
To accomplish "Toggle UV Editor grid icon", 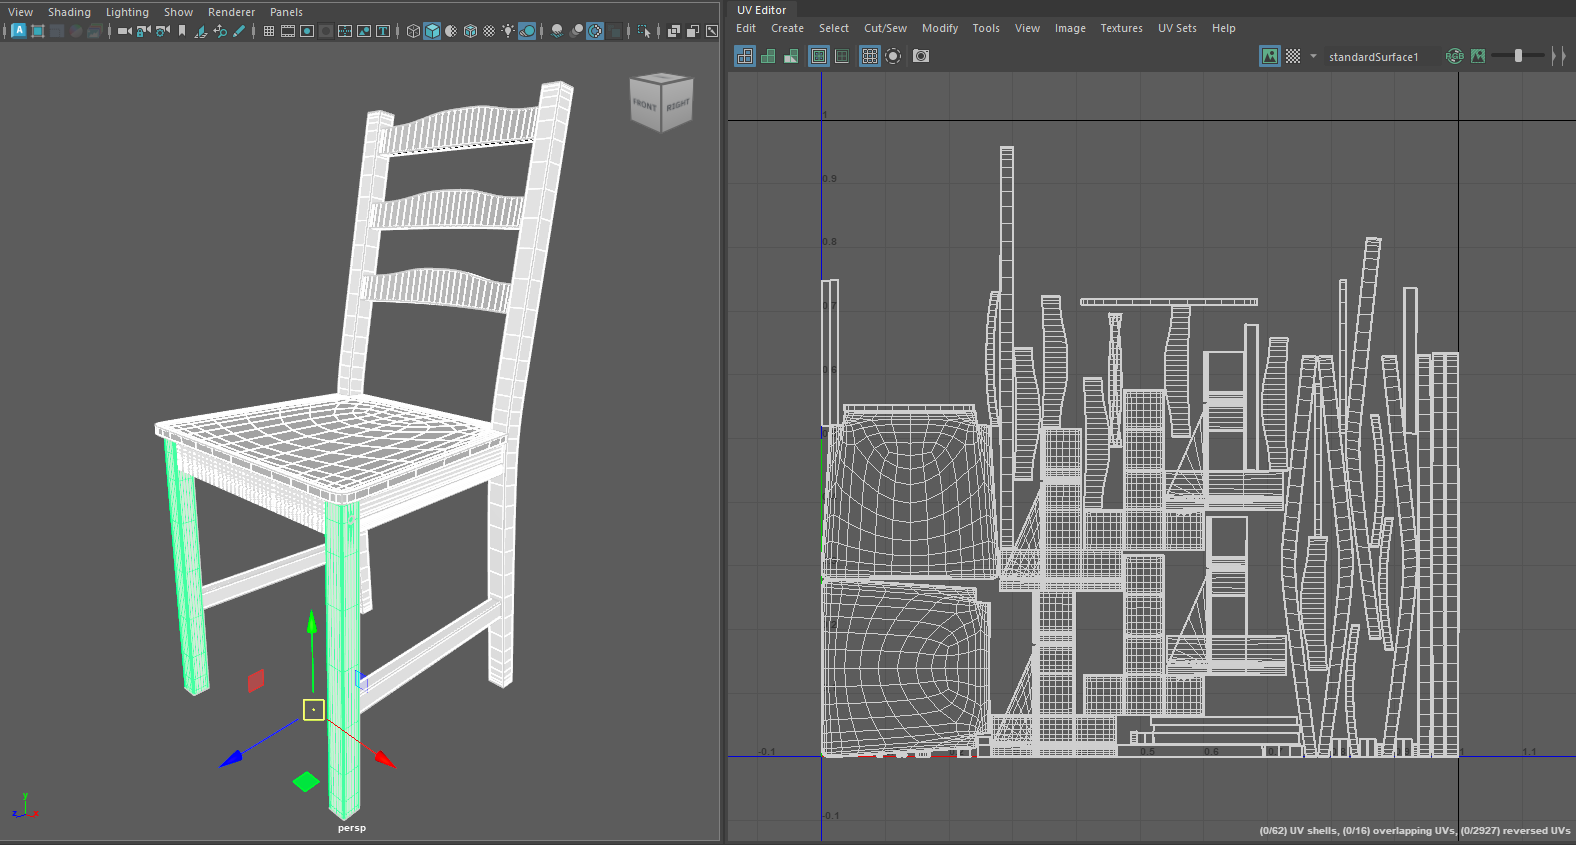I will coord(870,56).
